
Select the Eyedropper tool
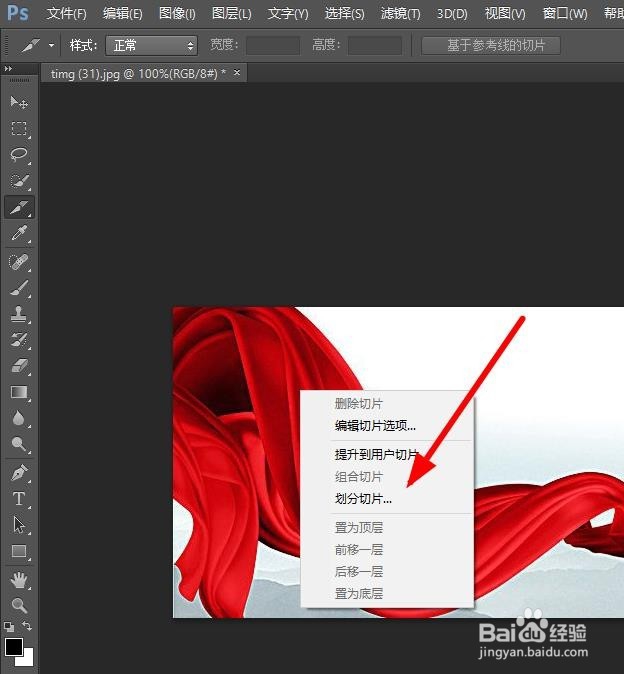click(x=19, y=233)
